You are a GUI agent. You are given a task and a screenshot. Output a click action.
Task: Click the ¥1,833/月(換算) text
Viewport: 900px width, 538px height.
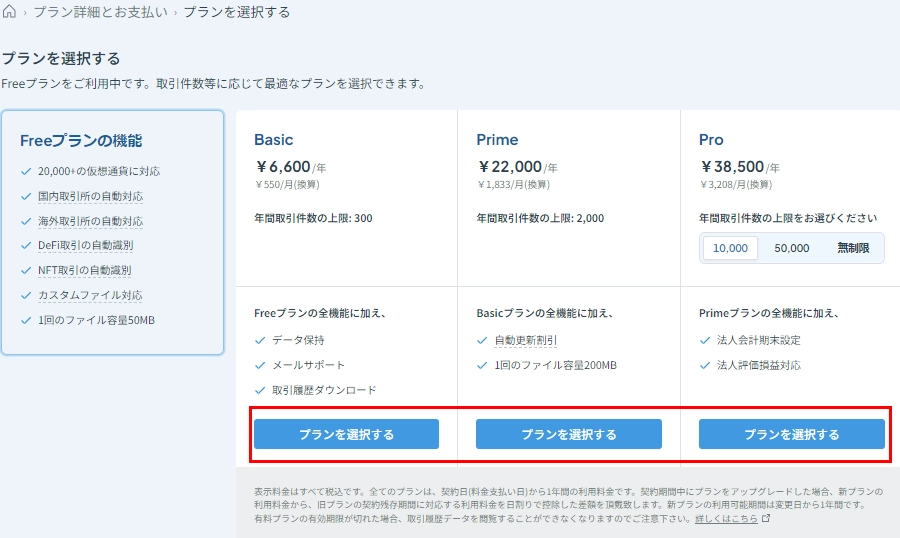point(513,184)
